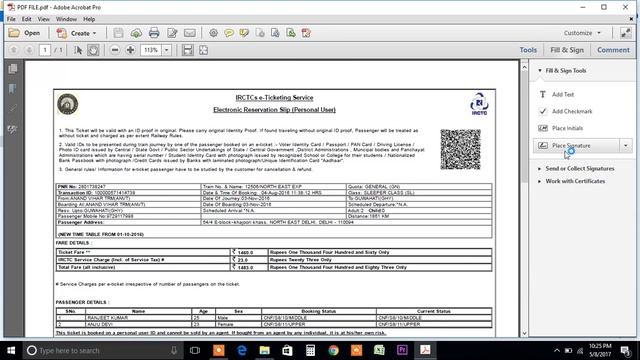Launch Microsoft Edge from the taskbar

tap(242, 350)
